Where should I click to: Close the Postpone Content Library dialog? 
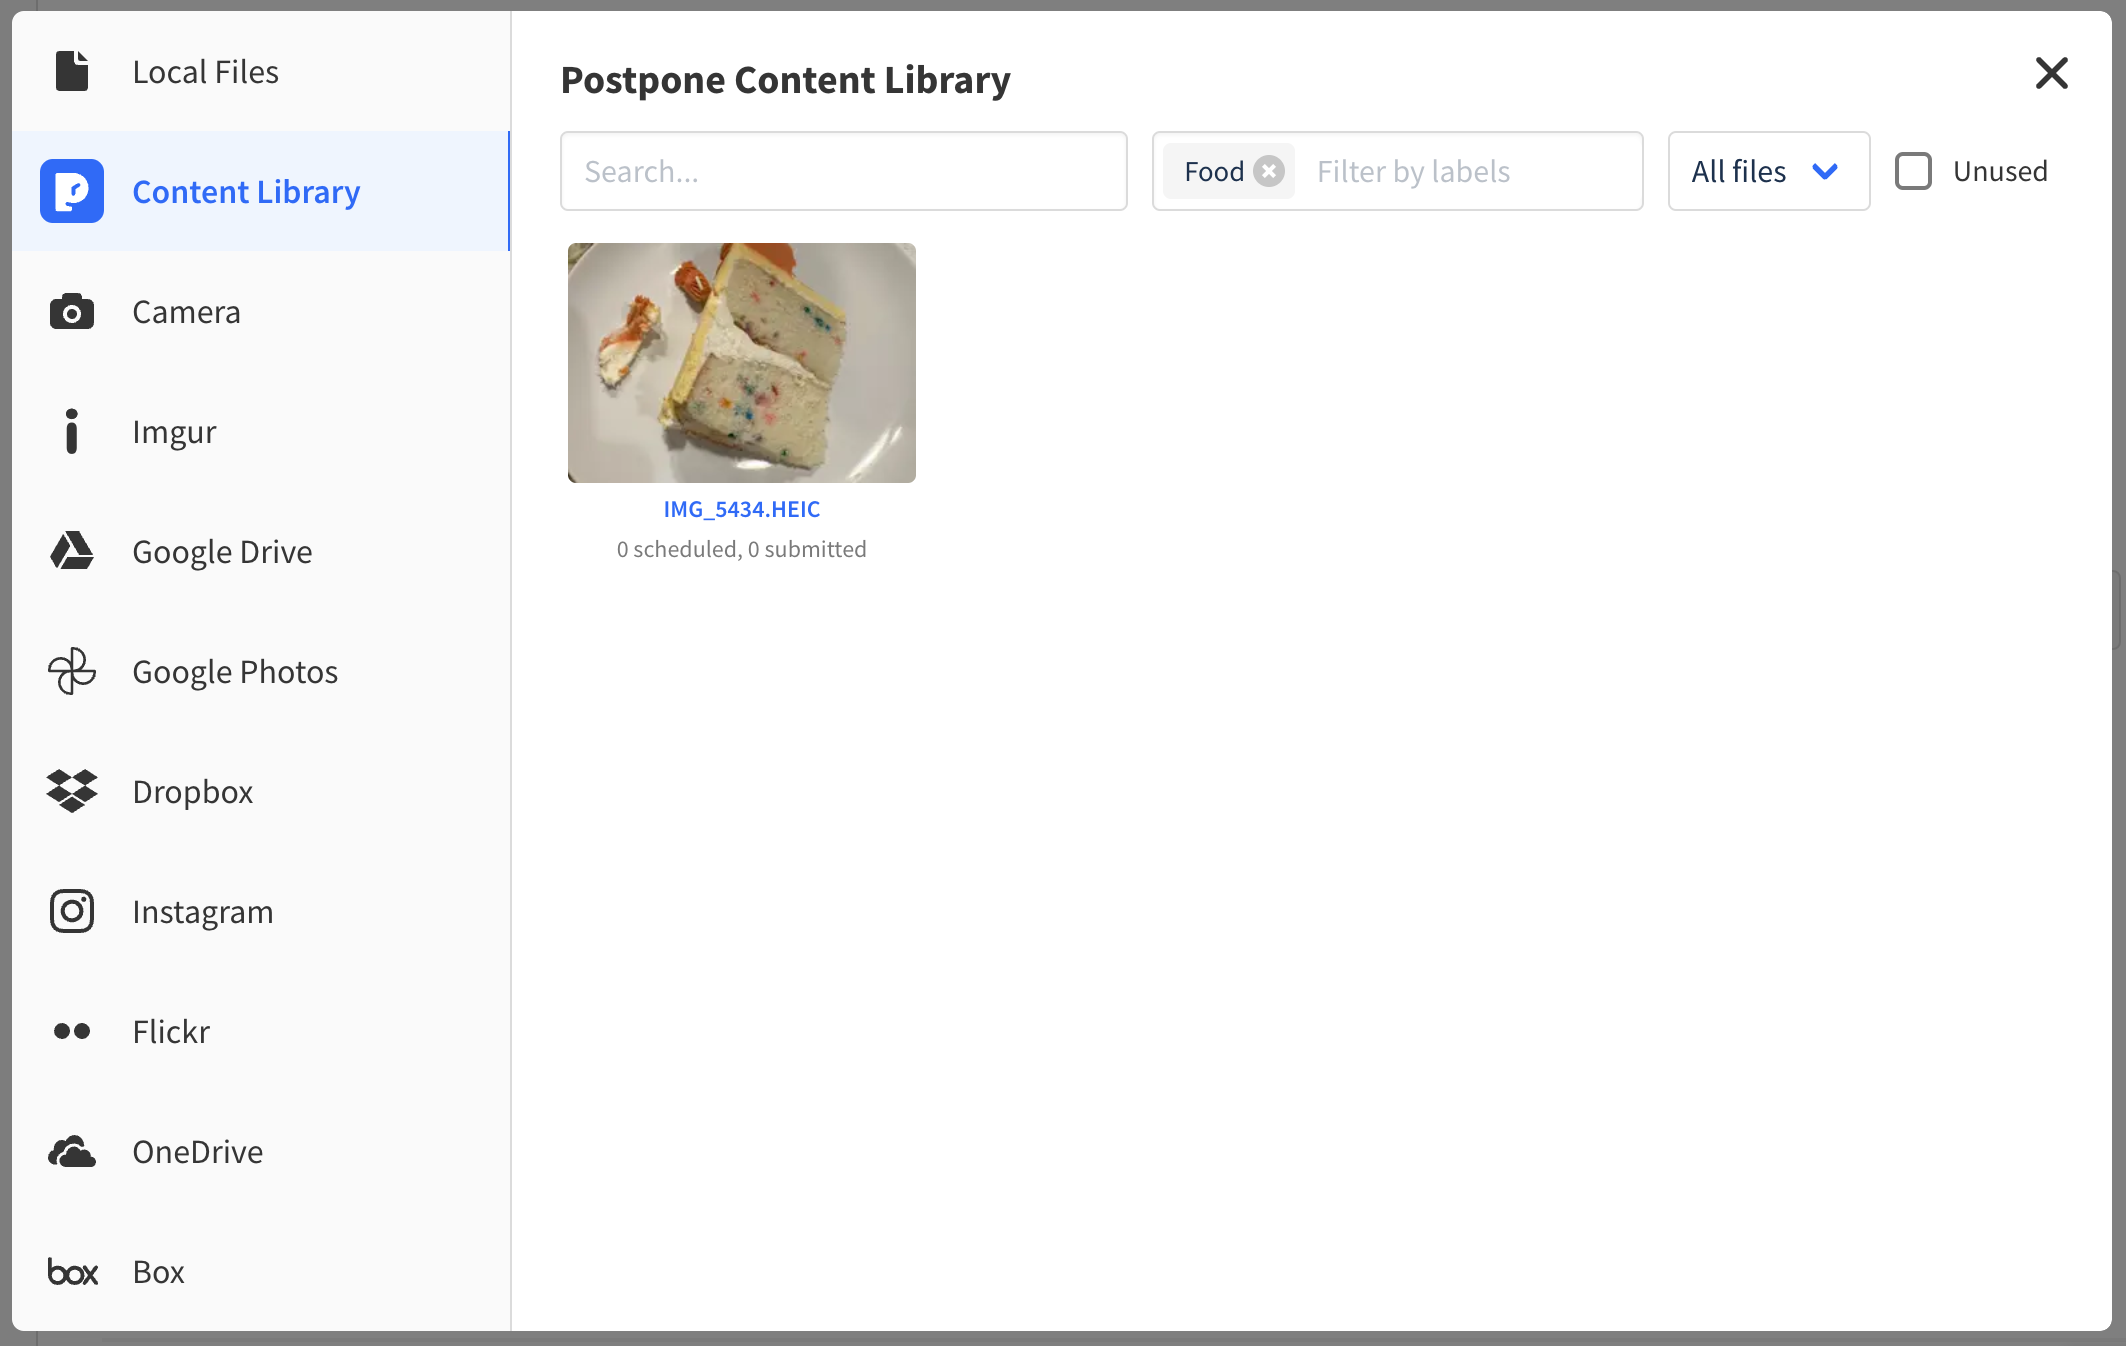tap(2051, 73)
